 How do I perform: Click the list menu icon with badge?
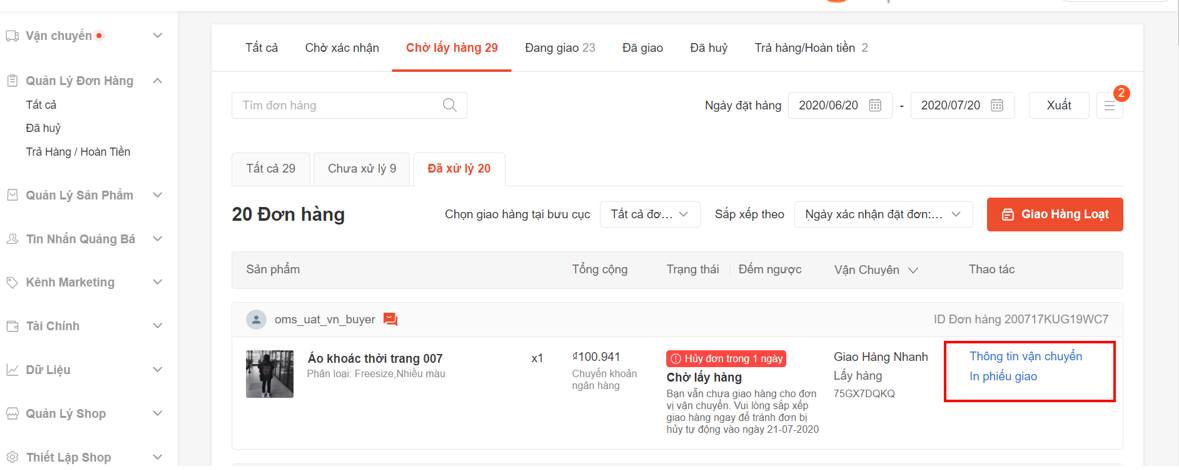[1109, 105]
